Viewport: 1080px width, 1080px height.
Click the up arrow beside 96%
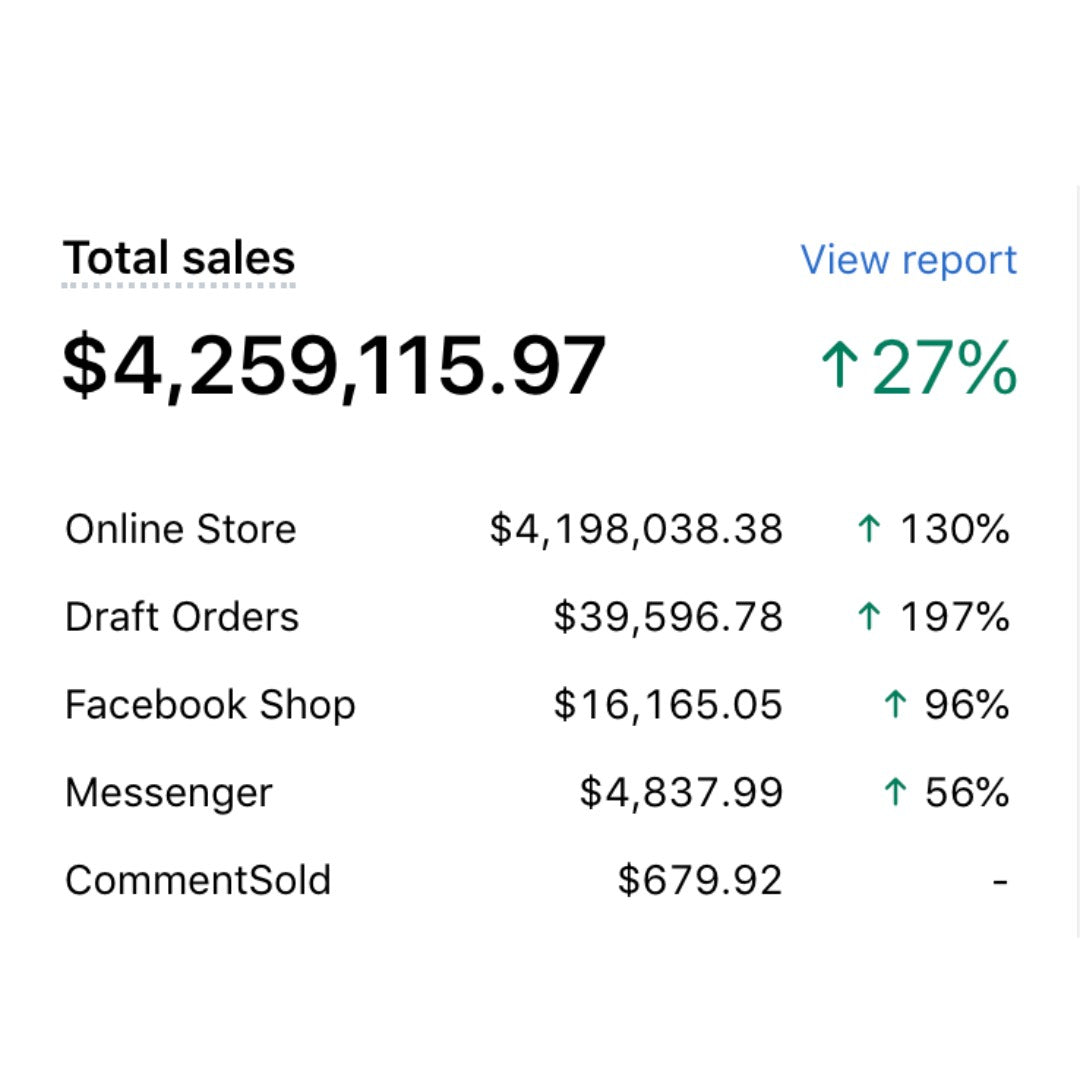click(x=895, y=705)
